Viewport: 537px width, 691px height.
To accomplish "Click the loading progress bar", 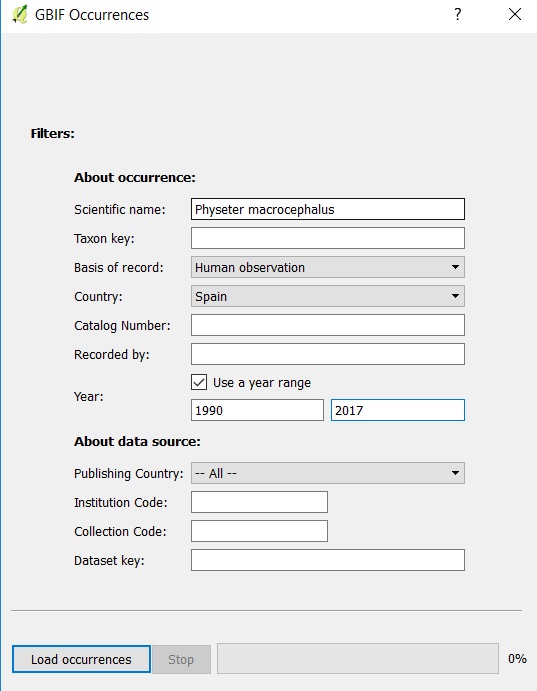I will [358, 658].
